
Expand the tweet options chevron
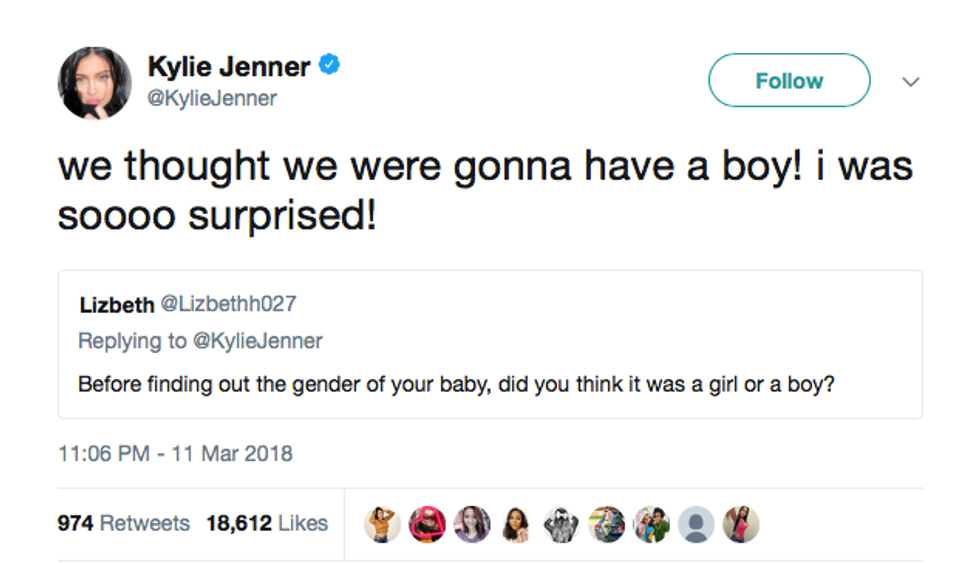(910, 82)
